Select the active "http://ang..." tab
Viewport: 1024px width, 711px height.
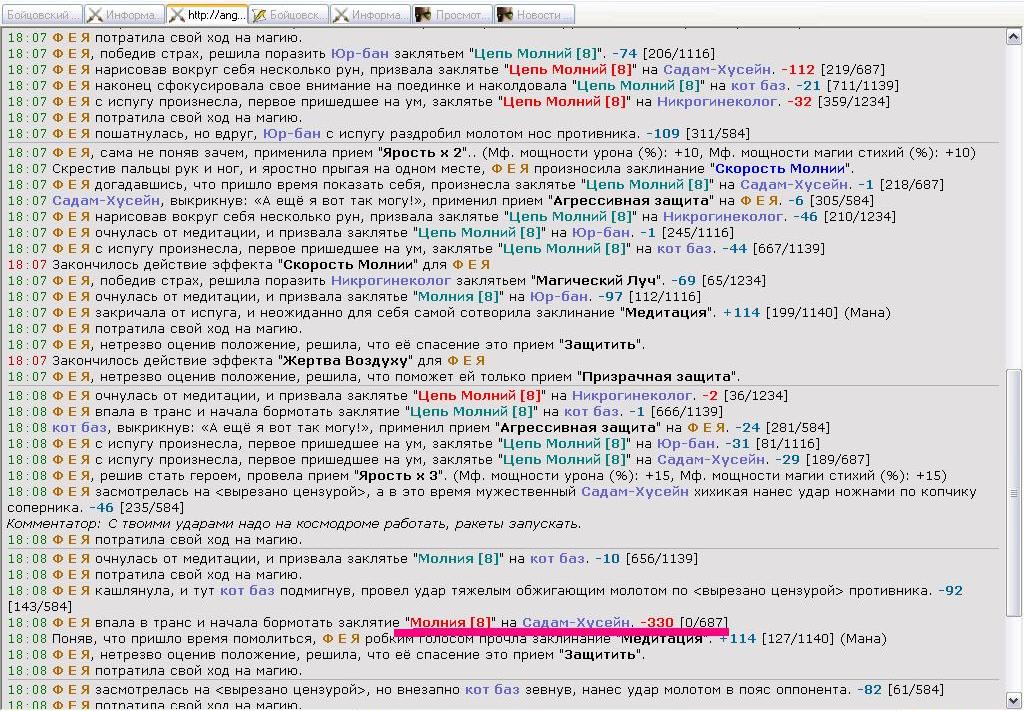207,14
